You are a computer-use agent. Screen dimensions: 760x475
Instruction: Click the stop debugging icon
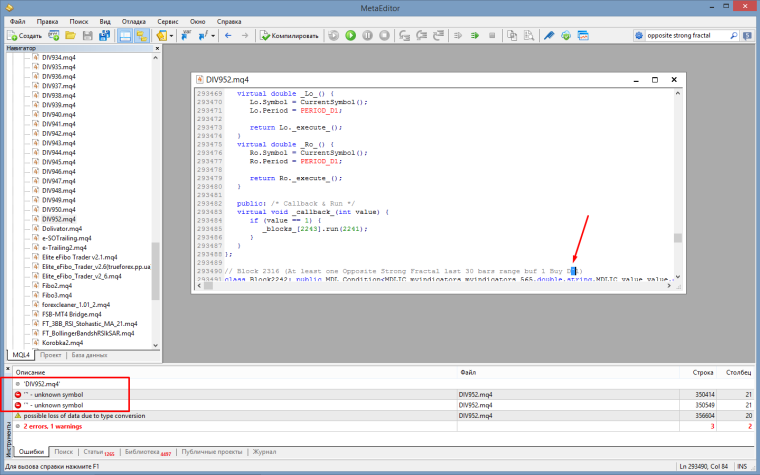pyautogui.click(x=384, y=35)
